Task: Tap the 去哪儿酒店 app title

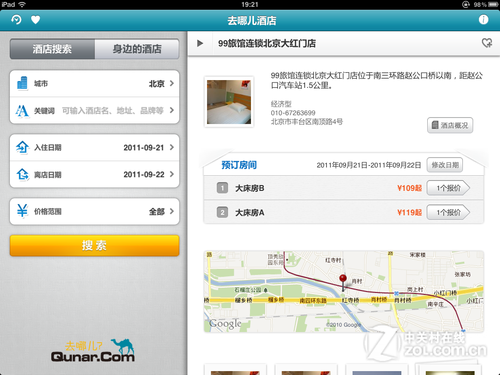Action: (252, 21)
